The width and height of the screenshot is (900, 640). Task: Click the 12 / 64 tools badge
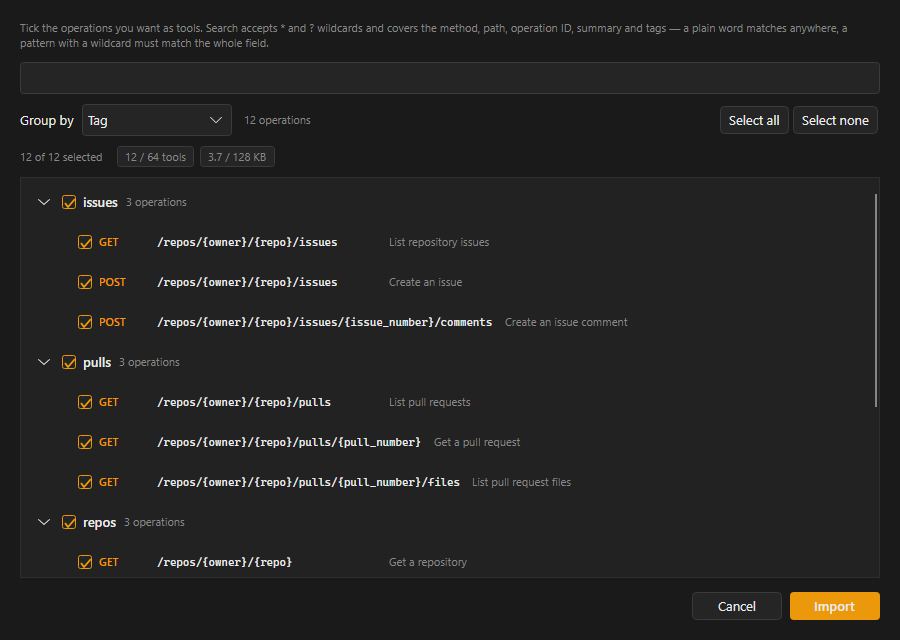click(156, 157)
